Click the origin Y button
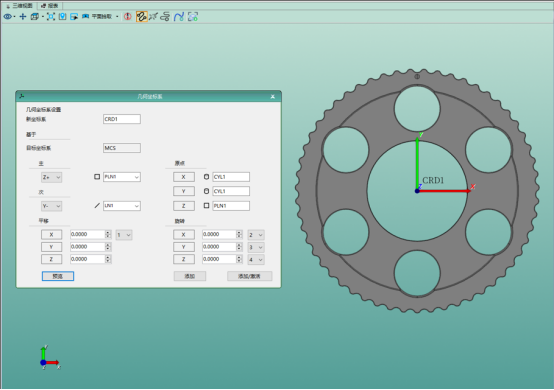The height and width of the screenshot is (390, 554). click(184, 191)
